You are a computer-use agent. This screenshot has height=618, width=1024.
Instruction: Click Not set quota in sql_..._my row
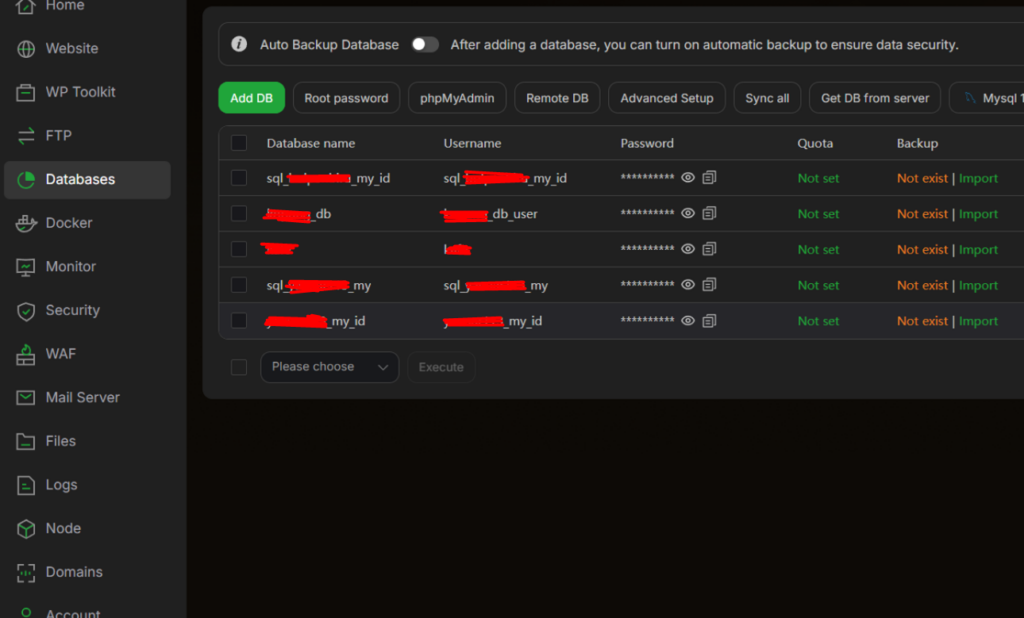818,285
